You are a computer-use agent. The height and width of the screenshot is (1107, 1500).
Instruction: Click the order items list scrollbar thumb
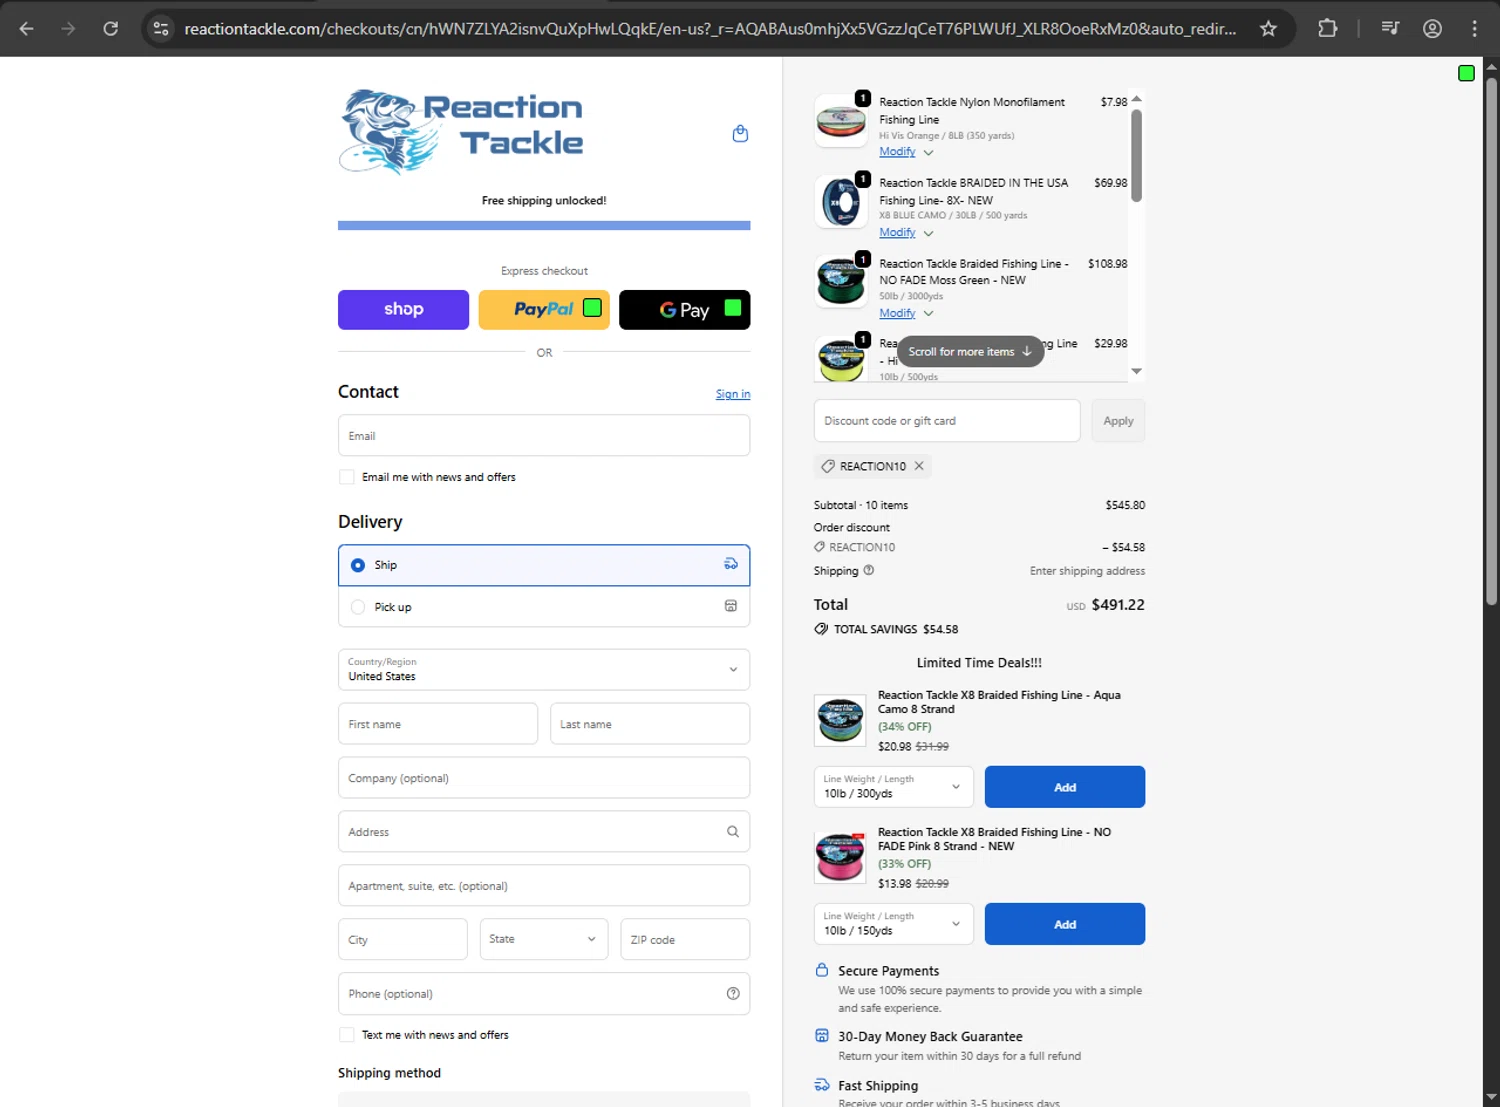(1136, 156)
